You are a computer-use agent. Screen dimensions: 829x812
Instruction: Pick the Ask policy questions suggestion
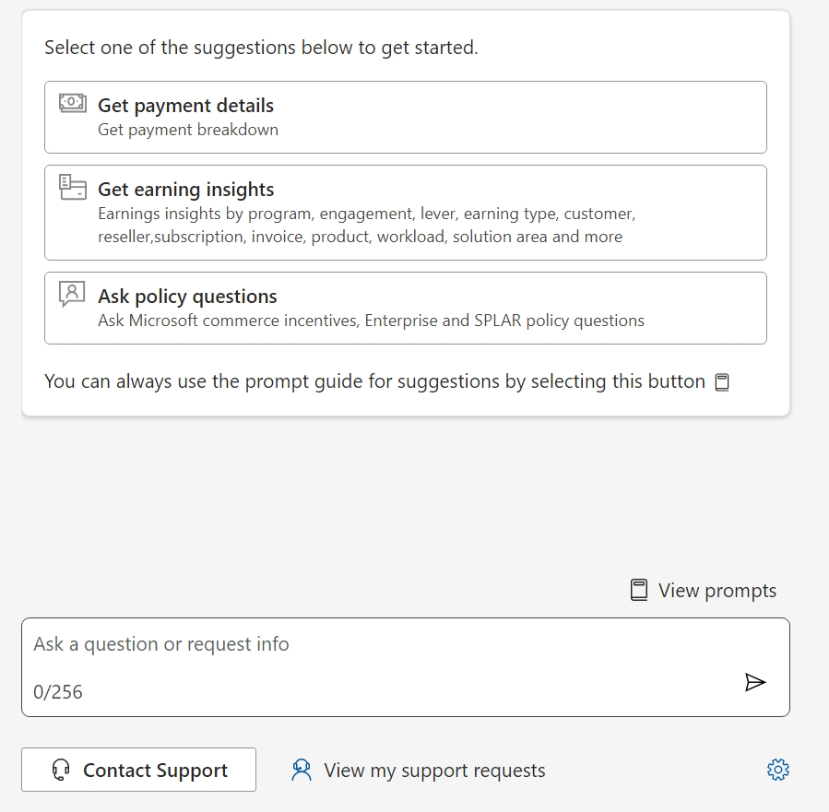(405, 308)
